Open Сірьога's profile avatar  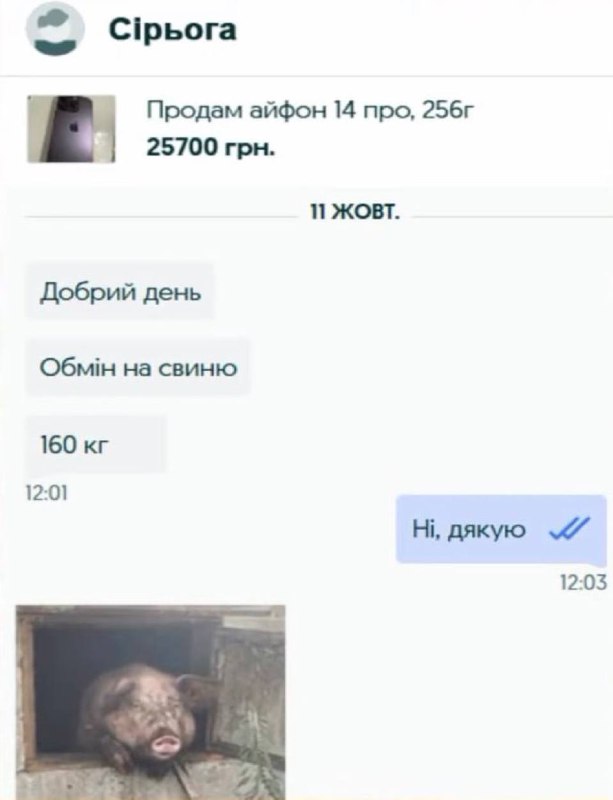(x=55, y=29)
